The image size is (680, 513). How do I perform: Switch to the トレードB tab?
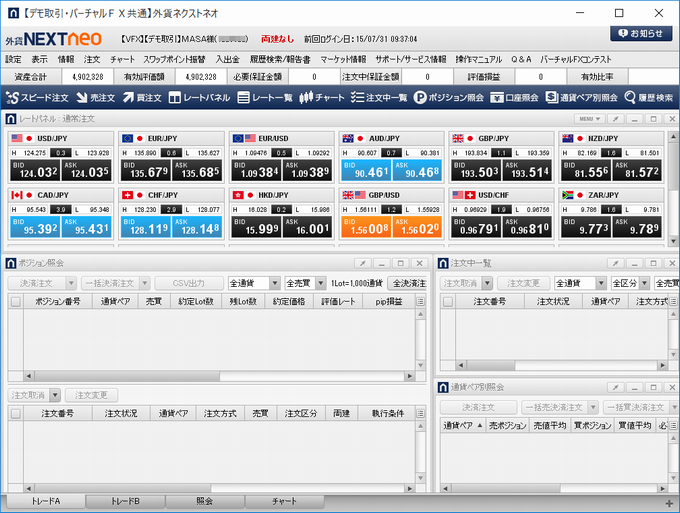[125, 501]
